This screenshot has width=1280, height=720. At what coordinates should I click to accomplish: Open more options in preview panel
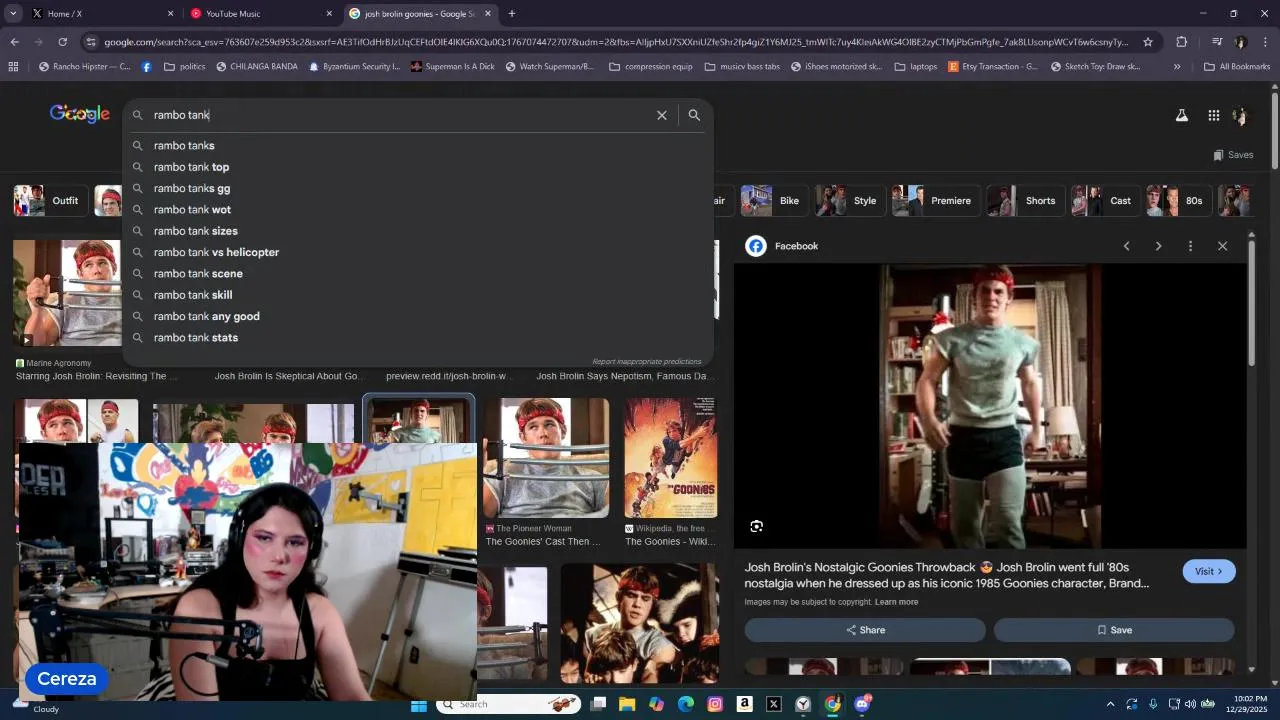[1190, 246]
